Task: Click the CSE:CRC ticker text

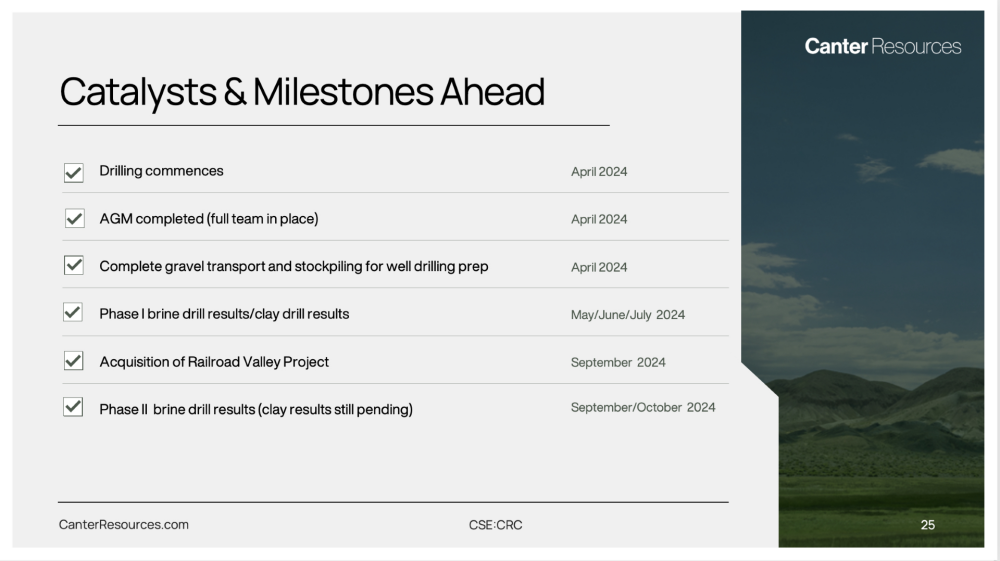Action: coord(496,525)
